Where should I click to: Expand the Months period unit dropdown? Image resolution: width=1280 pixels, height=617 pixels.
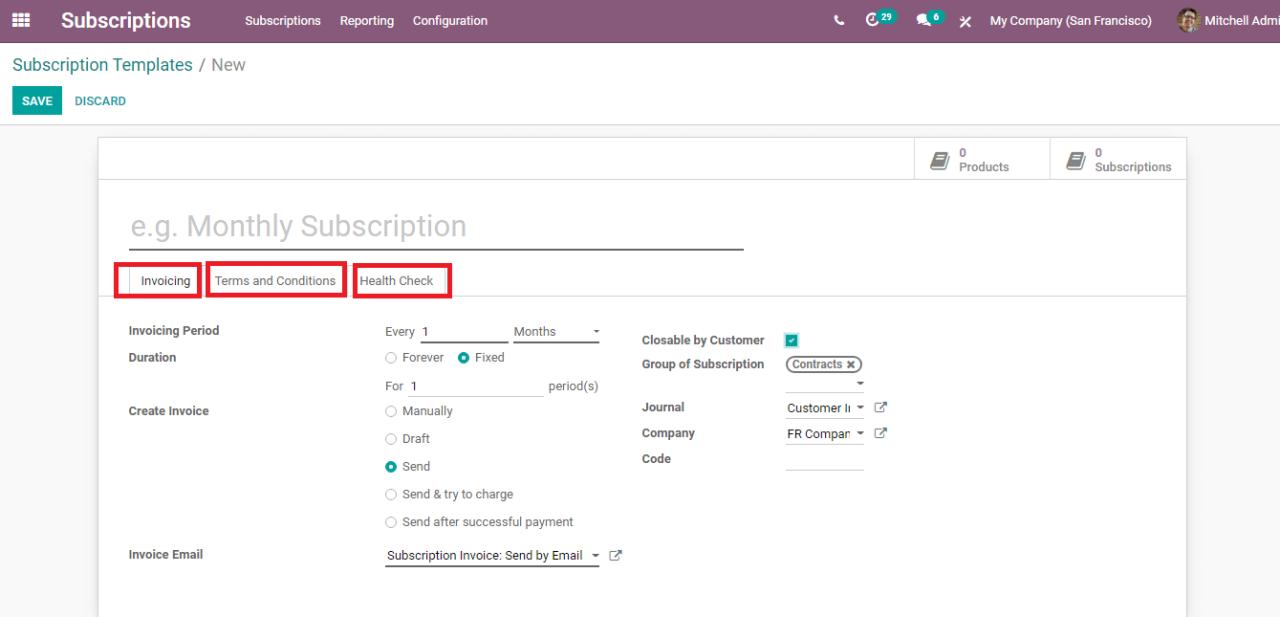tap(556, 332)
